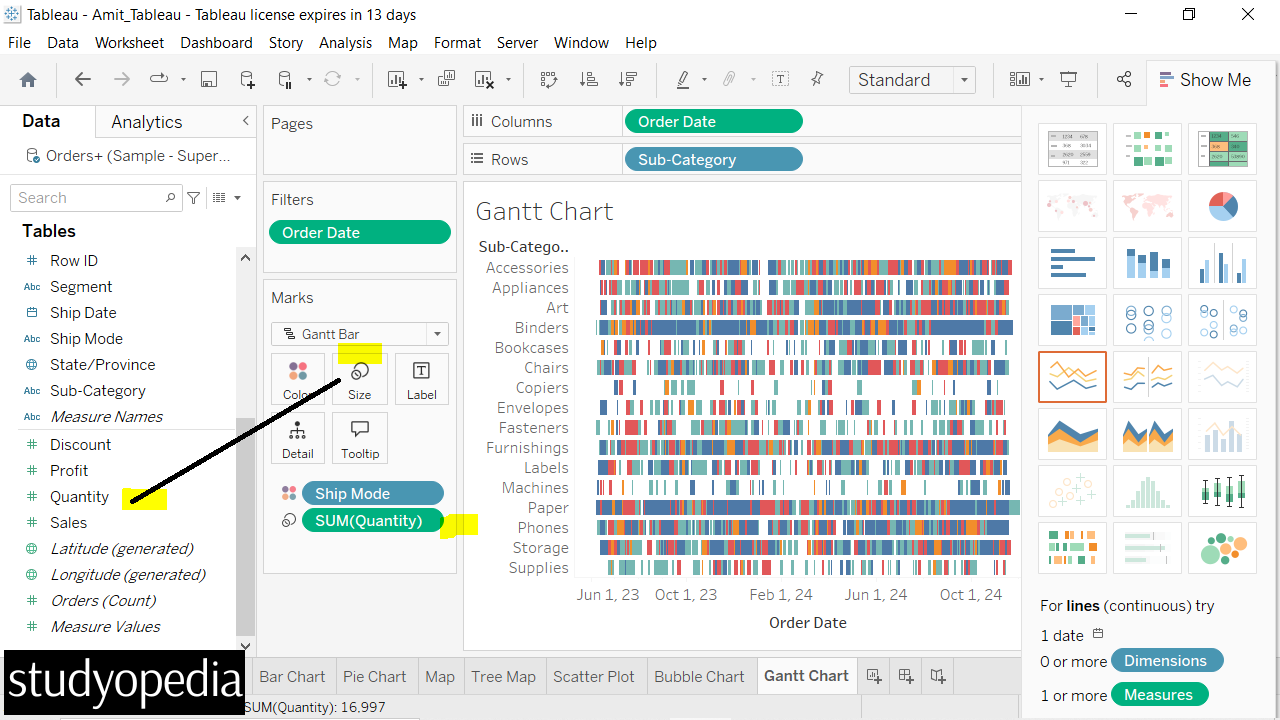Select the treemap chart in Show Me
This screenshot has height=720, width=1280.
click(x=1072, y=320)
